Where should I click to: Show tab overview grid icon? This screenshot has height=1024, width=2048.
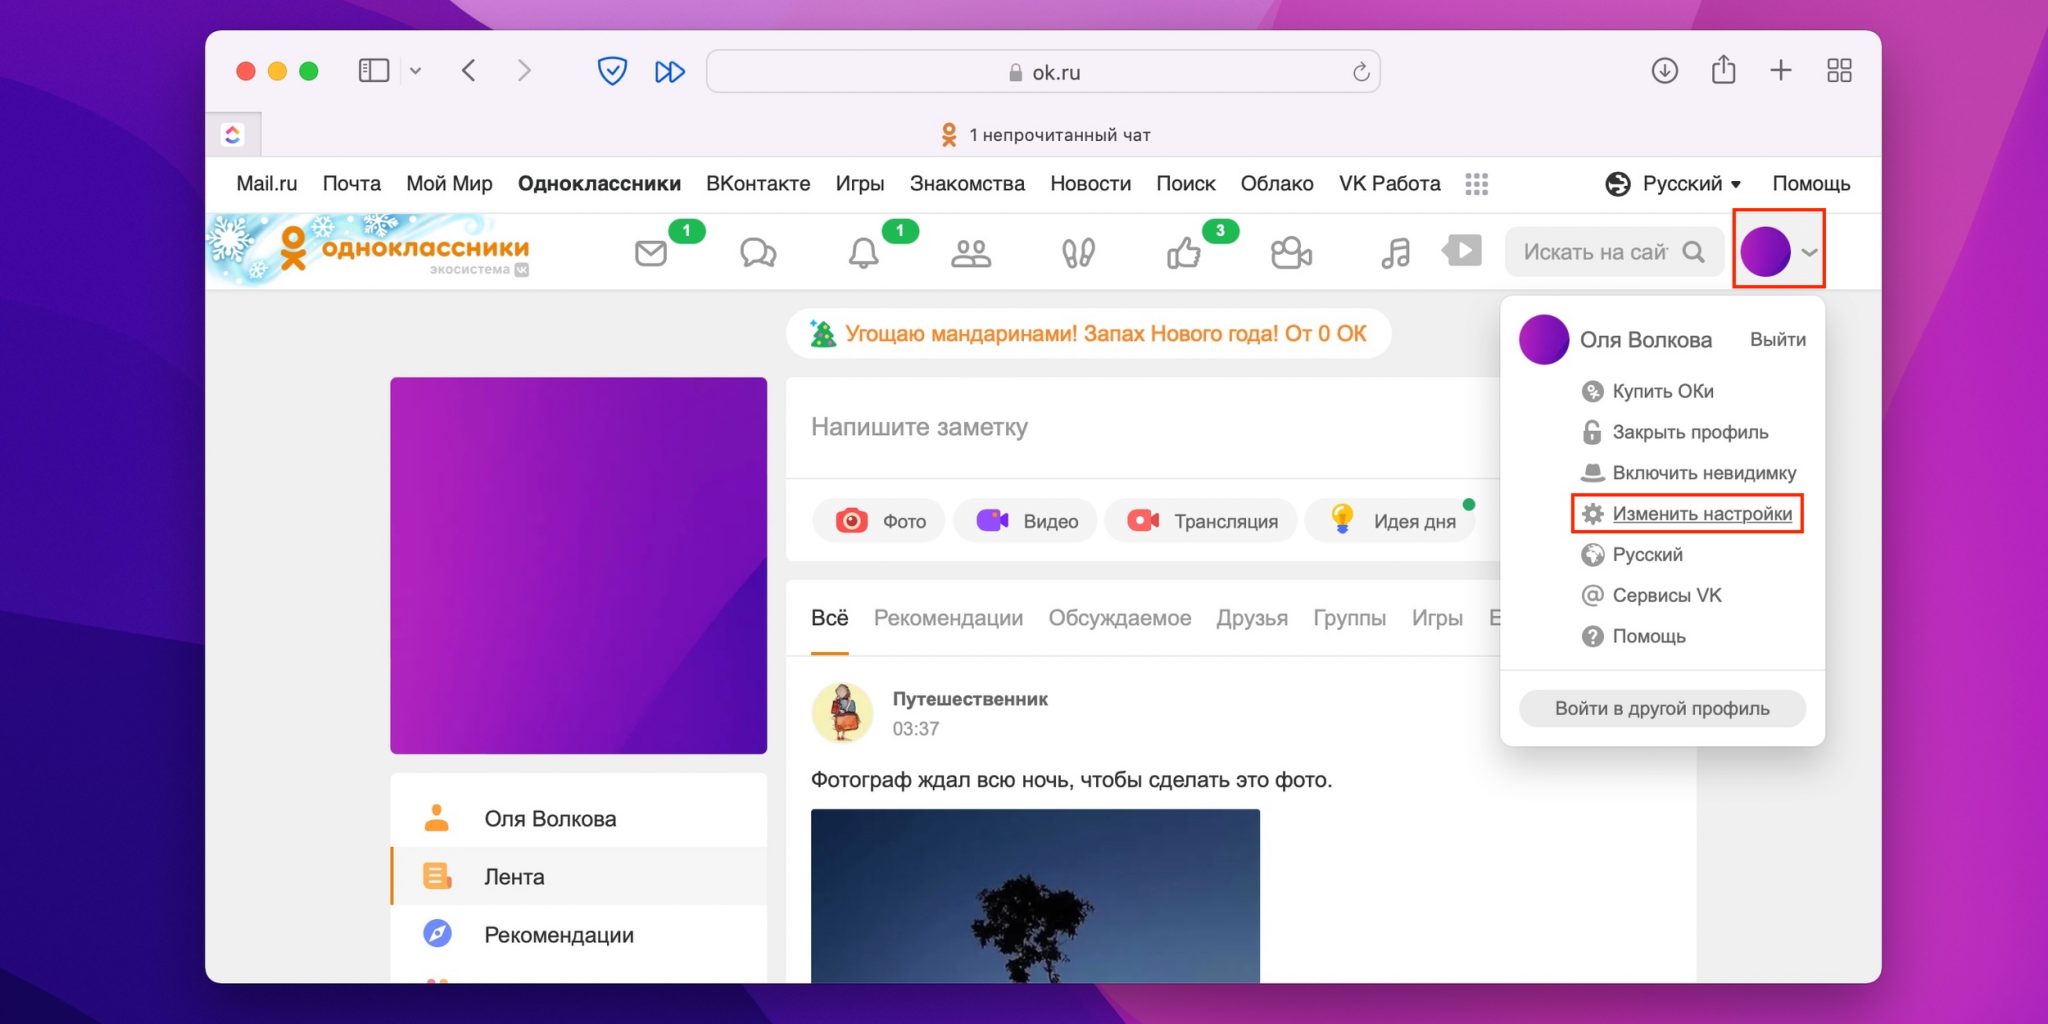pos(1839,71)
